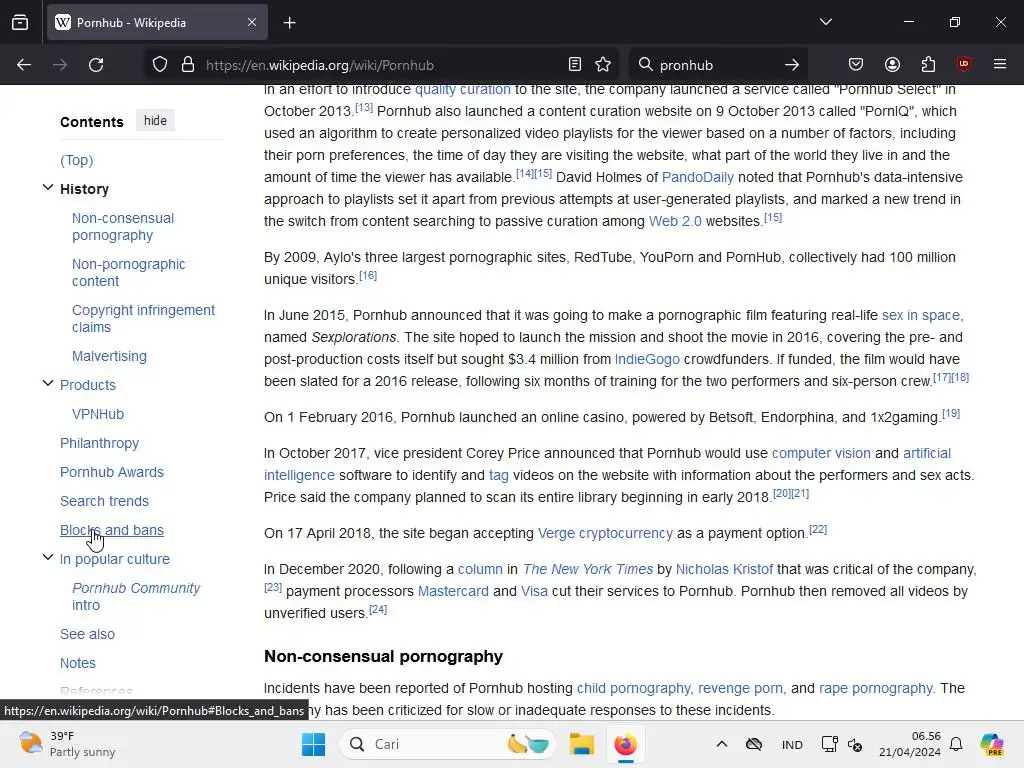Collapse the History section chevron
The height and width of the screenshot is (768, 1024).
coord(48,188)
